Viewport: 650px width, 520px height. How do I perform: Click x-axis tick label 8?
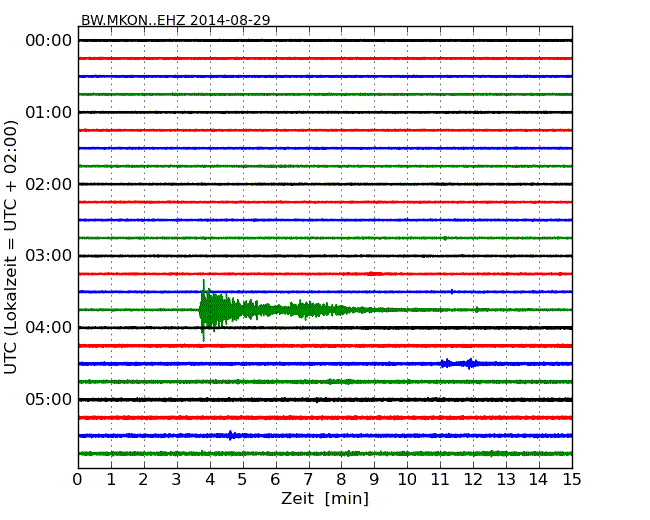tap(341, 480)
